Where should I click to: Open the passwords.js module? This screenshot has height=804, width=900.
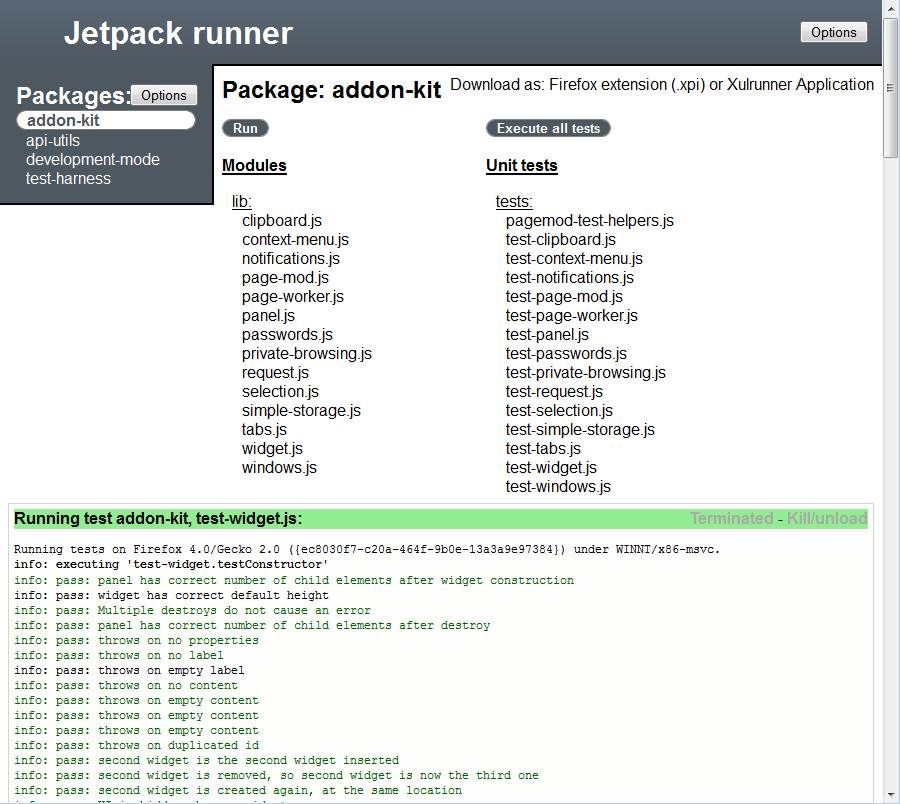[288, 334]
